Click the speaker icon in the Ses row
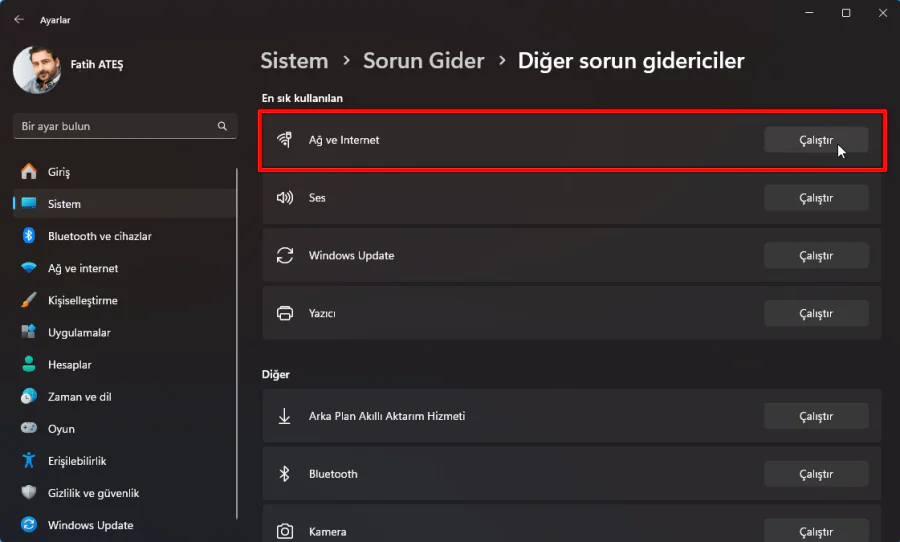 tap(285, 198)
